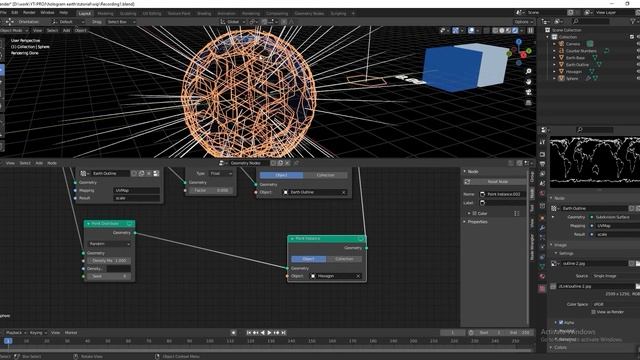Open the Modifiers wrench properties tab
This screenshot has height=360, width=640.
tap(542, 227)
